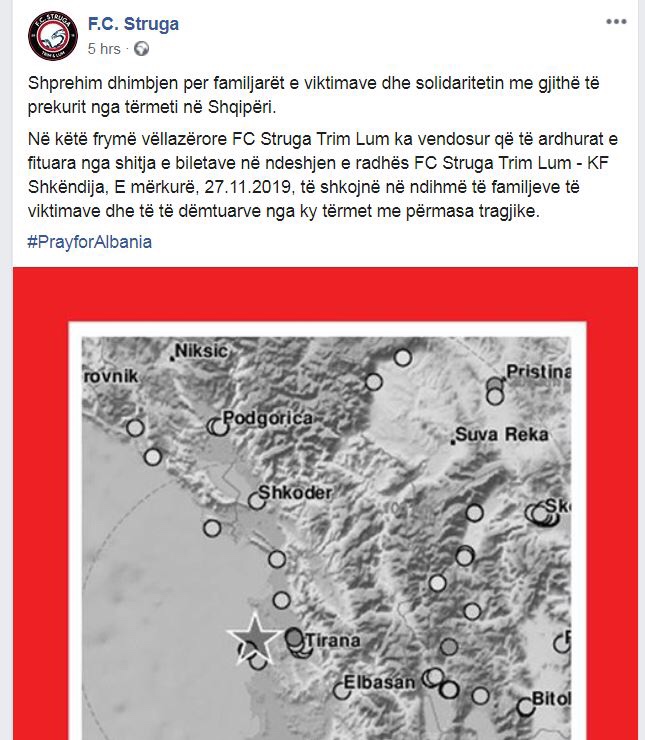Click the circle marker touching Shkoder label
645x740 pixels.
click(x=257, y=501)
